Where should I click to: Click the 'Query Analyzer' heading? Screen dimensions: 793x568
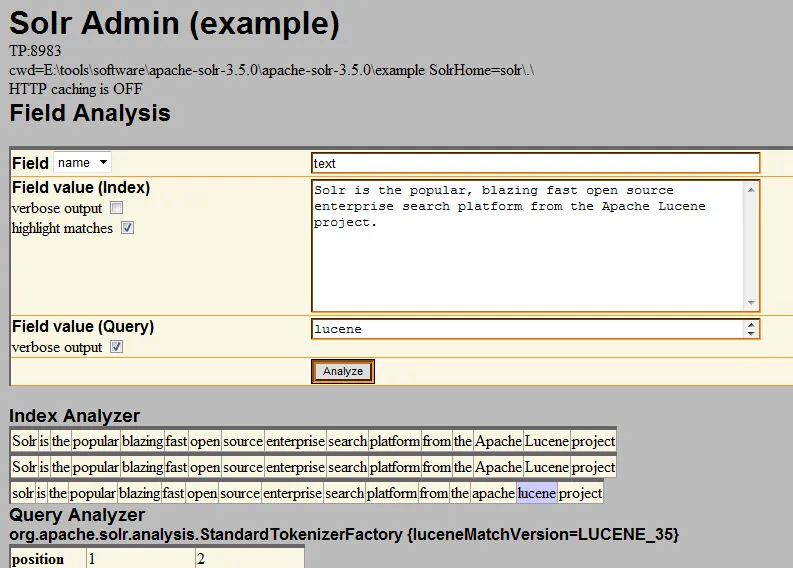tap(77, 515)
